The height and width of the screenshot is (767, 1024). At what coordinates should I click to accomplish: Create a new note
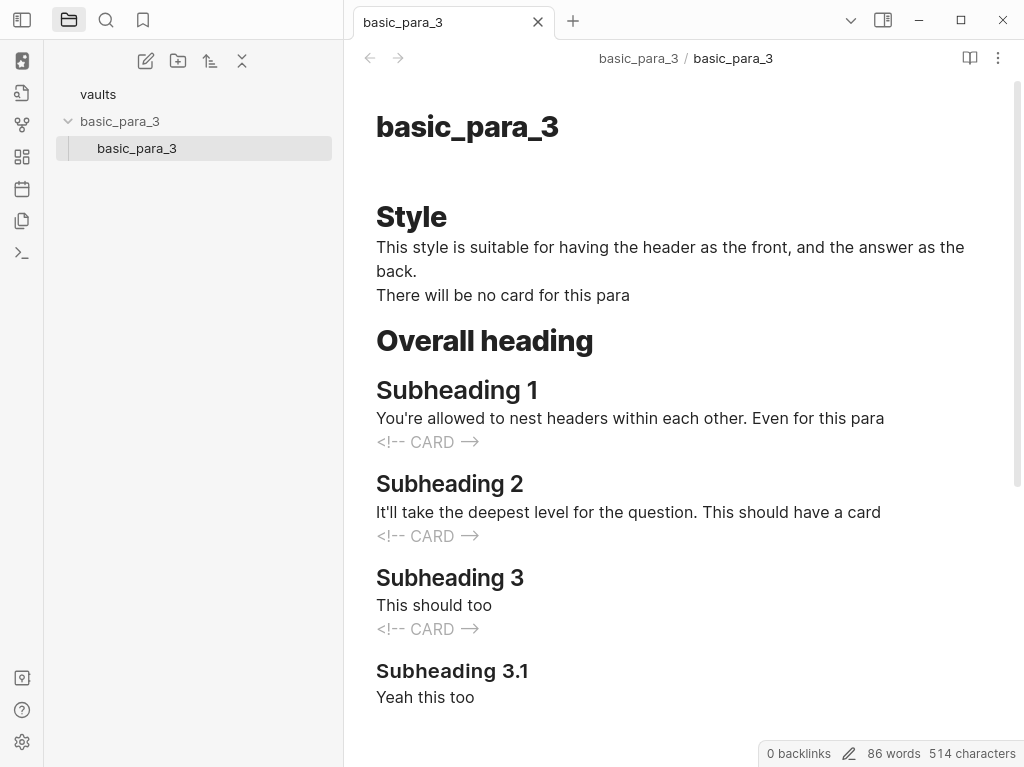click(146, 61)
